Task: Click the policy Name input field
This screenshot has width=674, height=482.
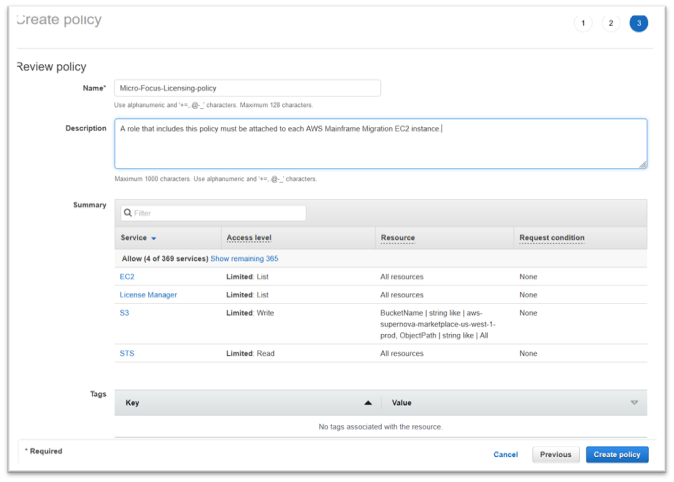Action: coord(247,88)
